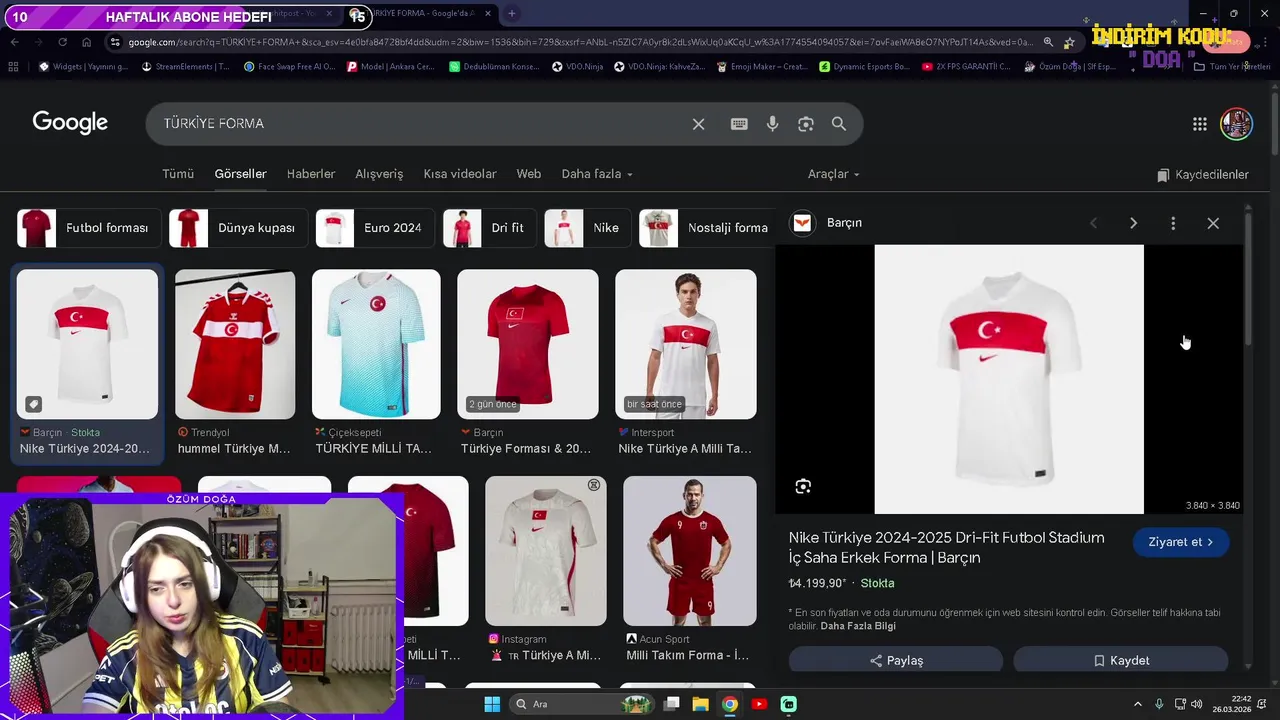Expand the Araçlar tools dropdown
The height and width of the screenshot is (720, 1280).
point(834,174)
